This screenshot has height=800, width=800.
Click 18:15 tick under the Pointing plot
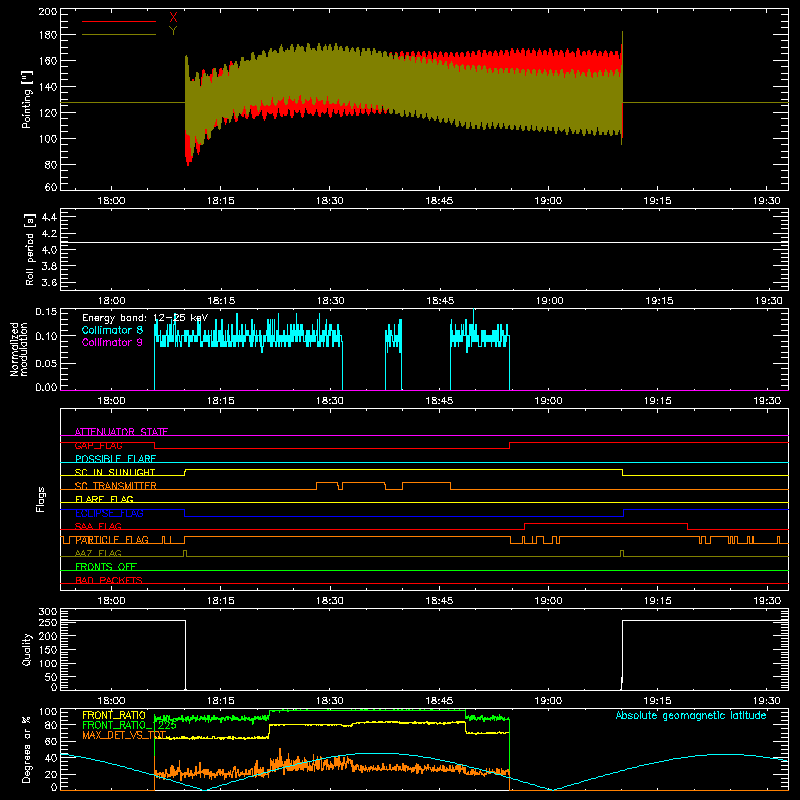pos(220,201)
